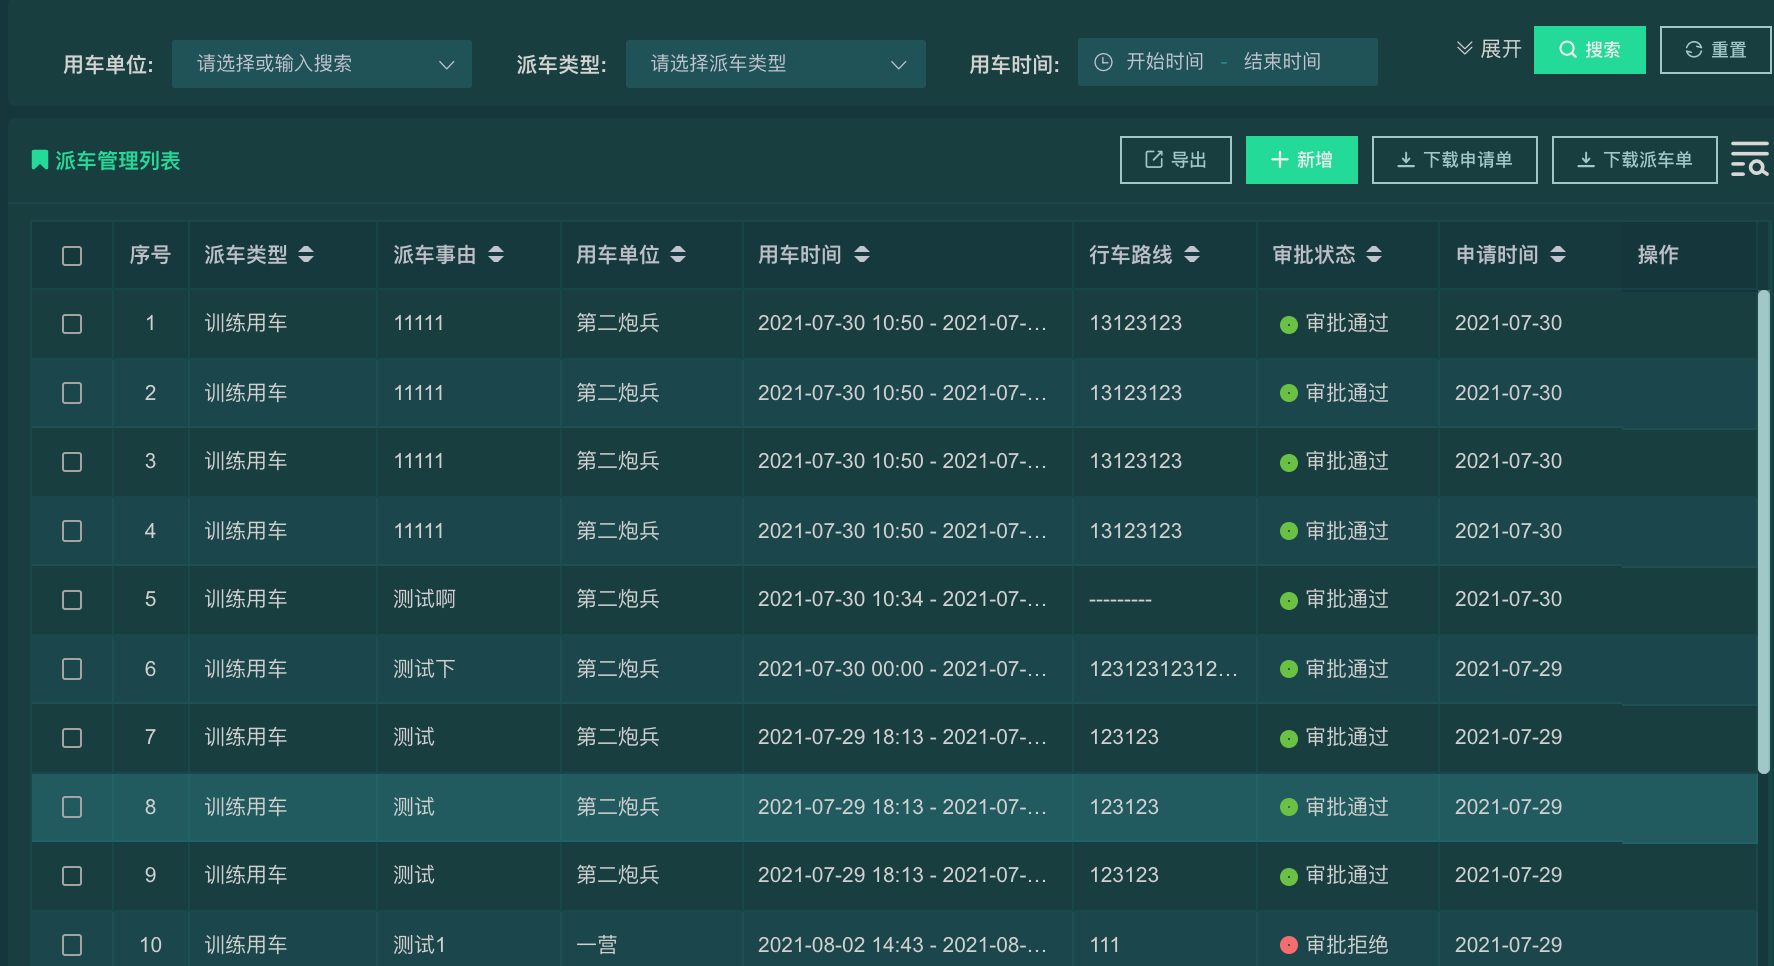1774x966 pixels.
Task: Expand more filters with 展开
Action: point(1489,49)
